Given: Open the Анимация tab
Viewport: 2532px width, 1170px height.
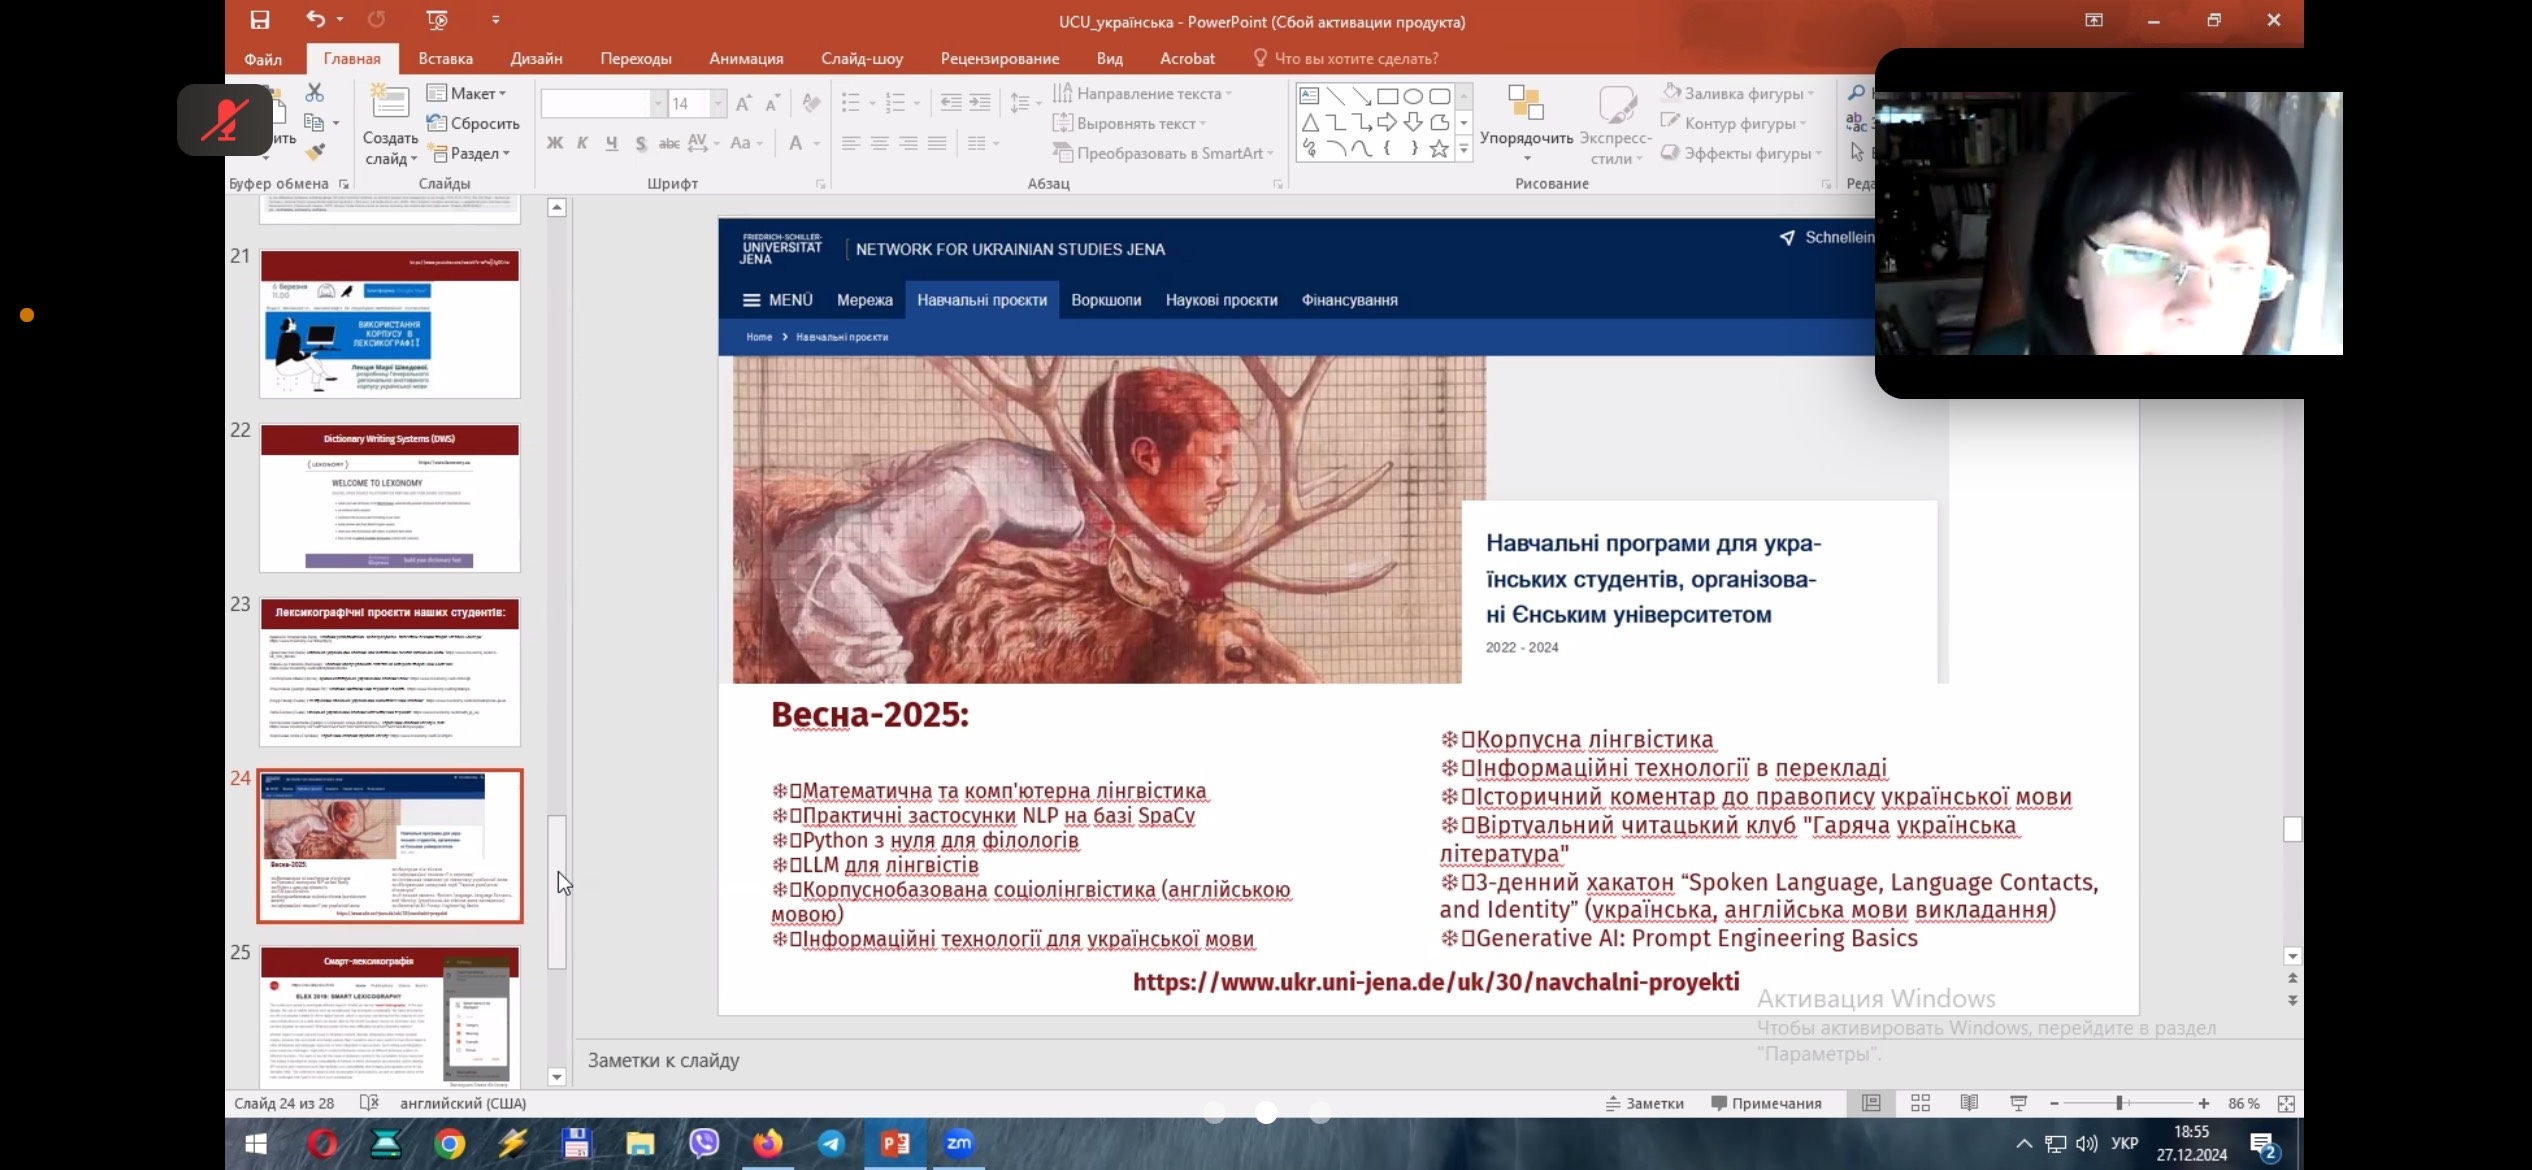Looking at the screenshot, I should (x=746, y=58).
